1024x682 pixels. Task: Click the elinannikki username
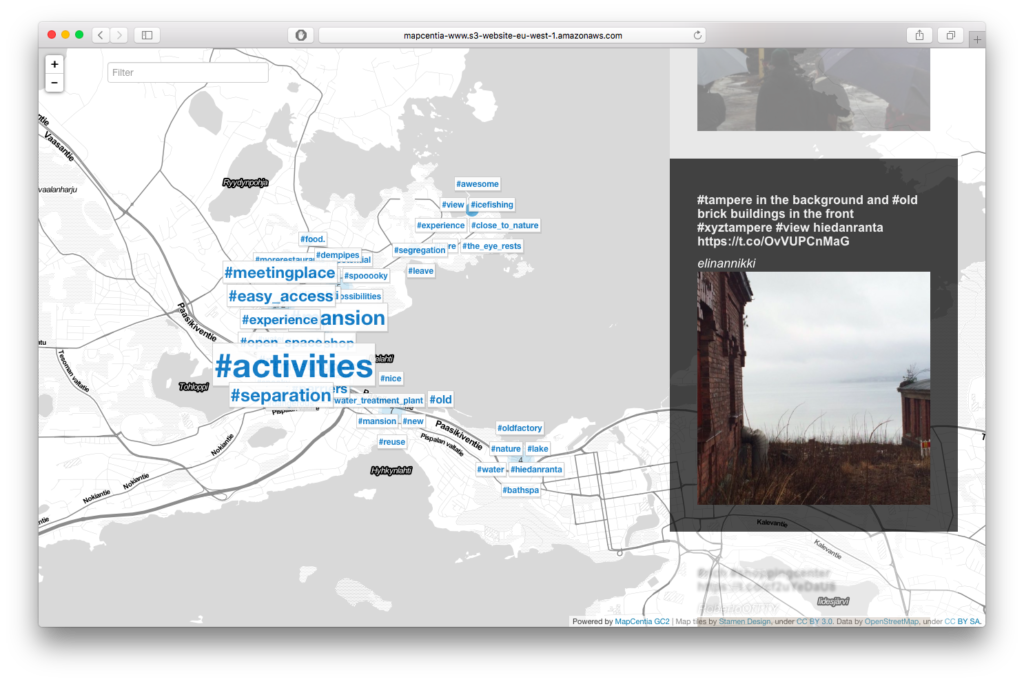[x=726, y=263]
